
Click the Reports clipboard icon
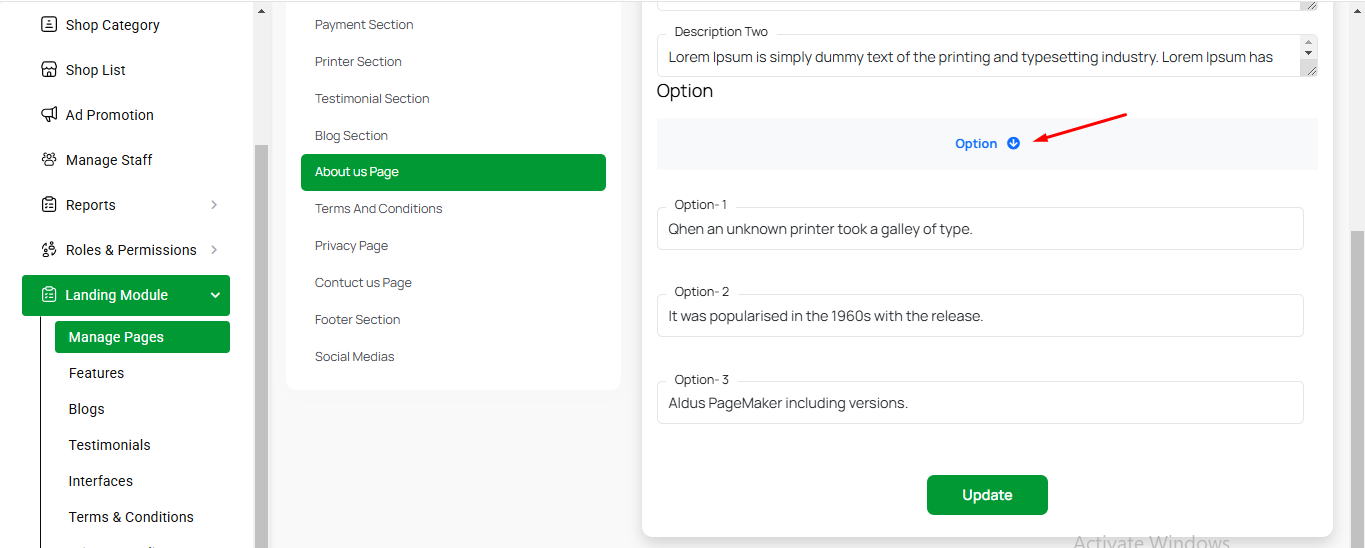point(49,205)
